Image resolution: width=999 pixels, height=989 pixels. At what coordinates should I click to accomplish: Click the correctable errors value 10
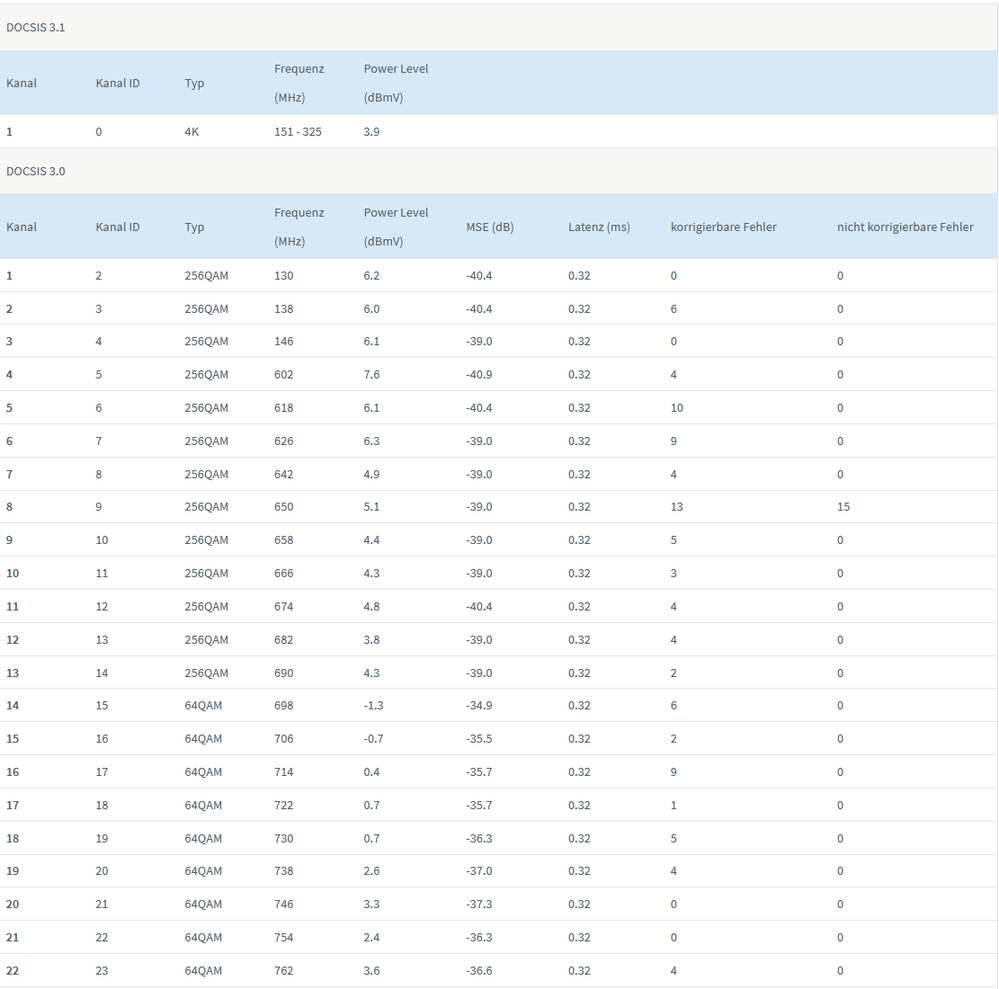(x=677, y=408)
